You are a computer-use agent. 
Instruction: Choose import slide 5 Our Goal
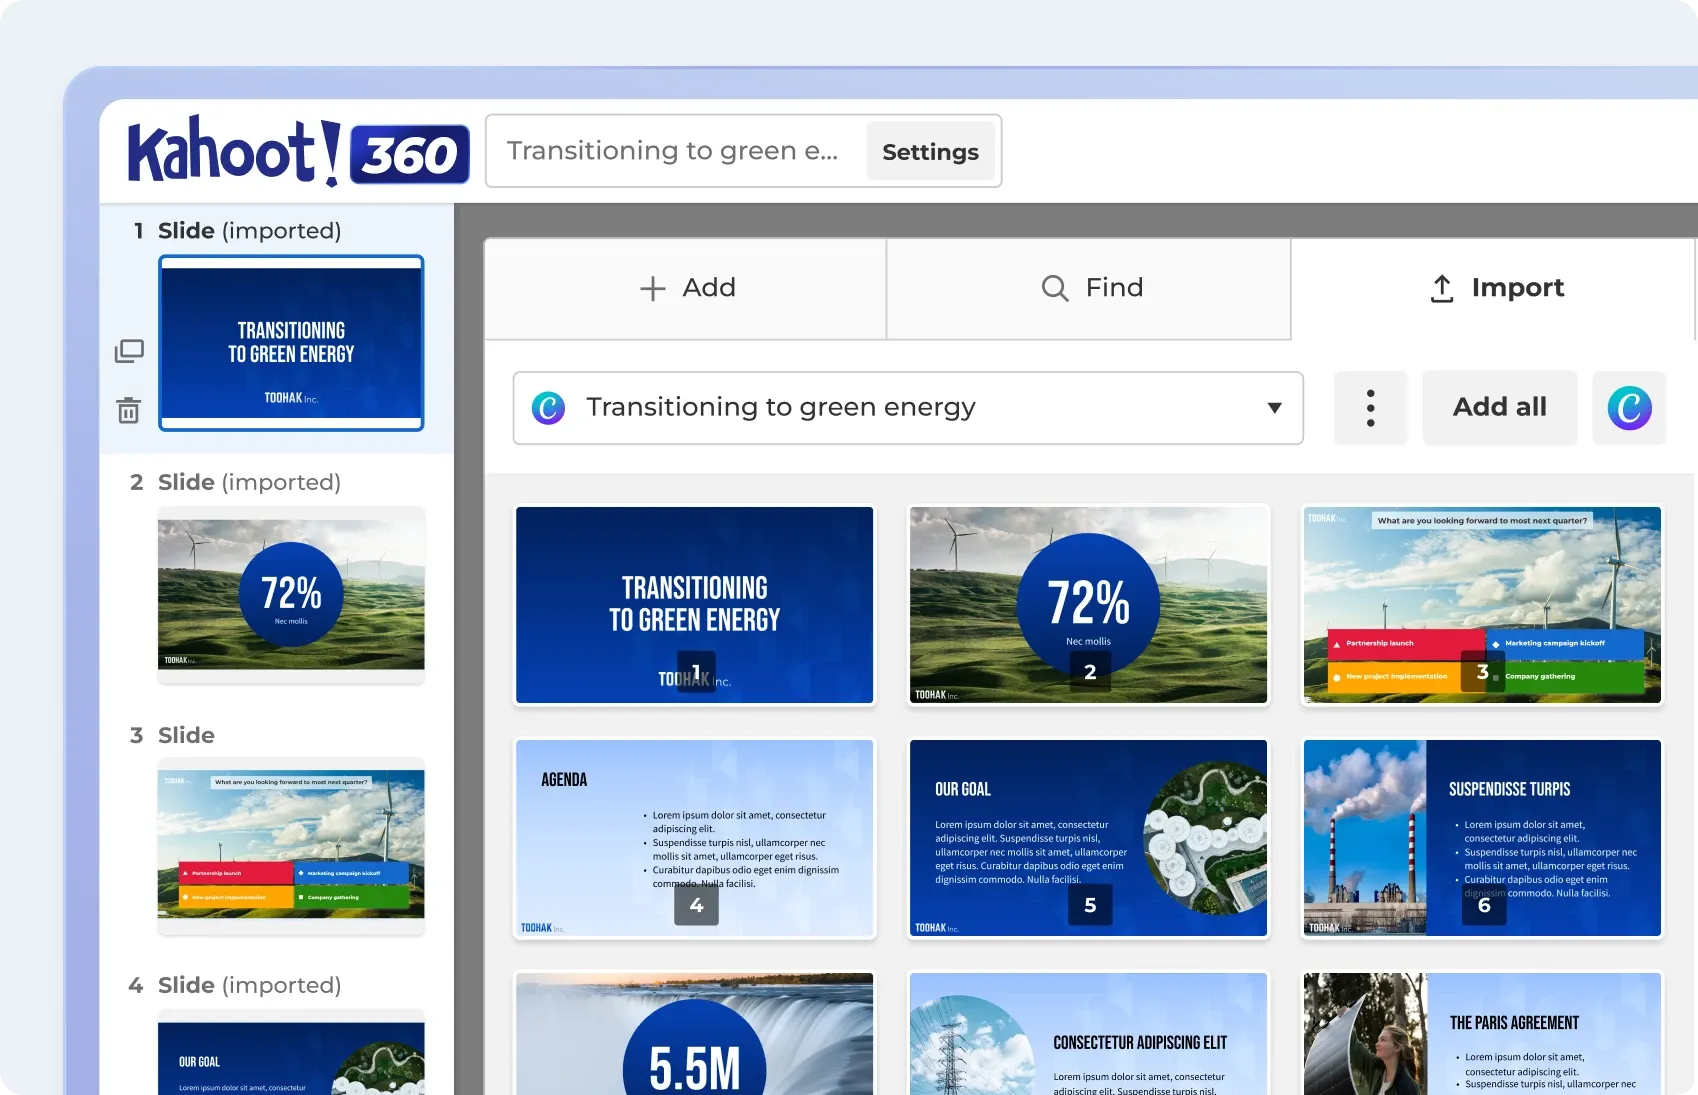coord(1088,838)
